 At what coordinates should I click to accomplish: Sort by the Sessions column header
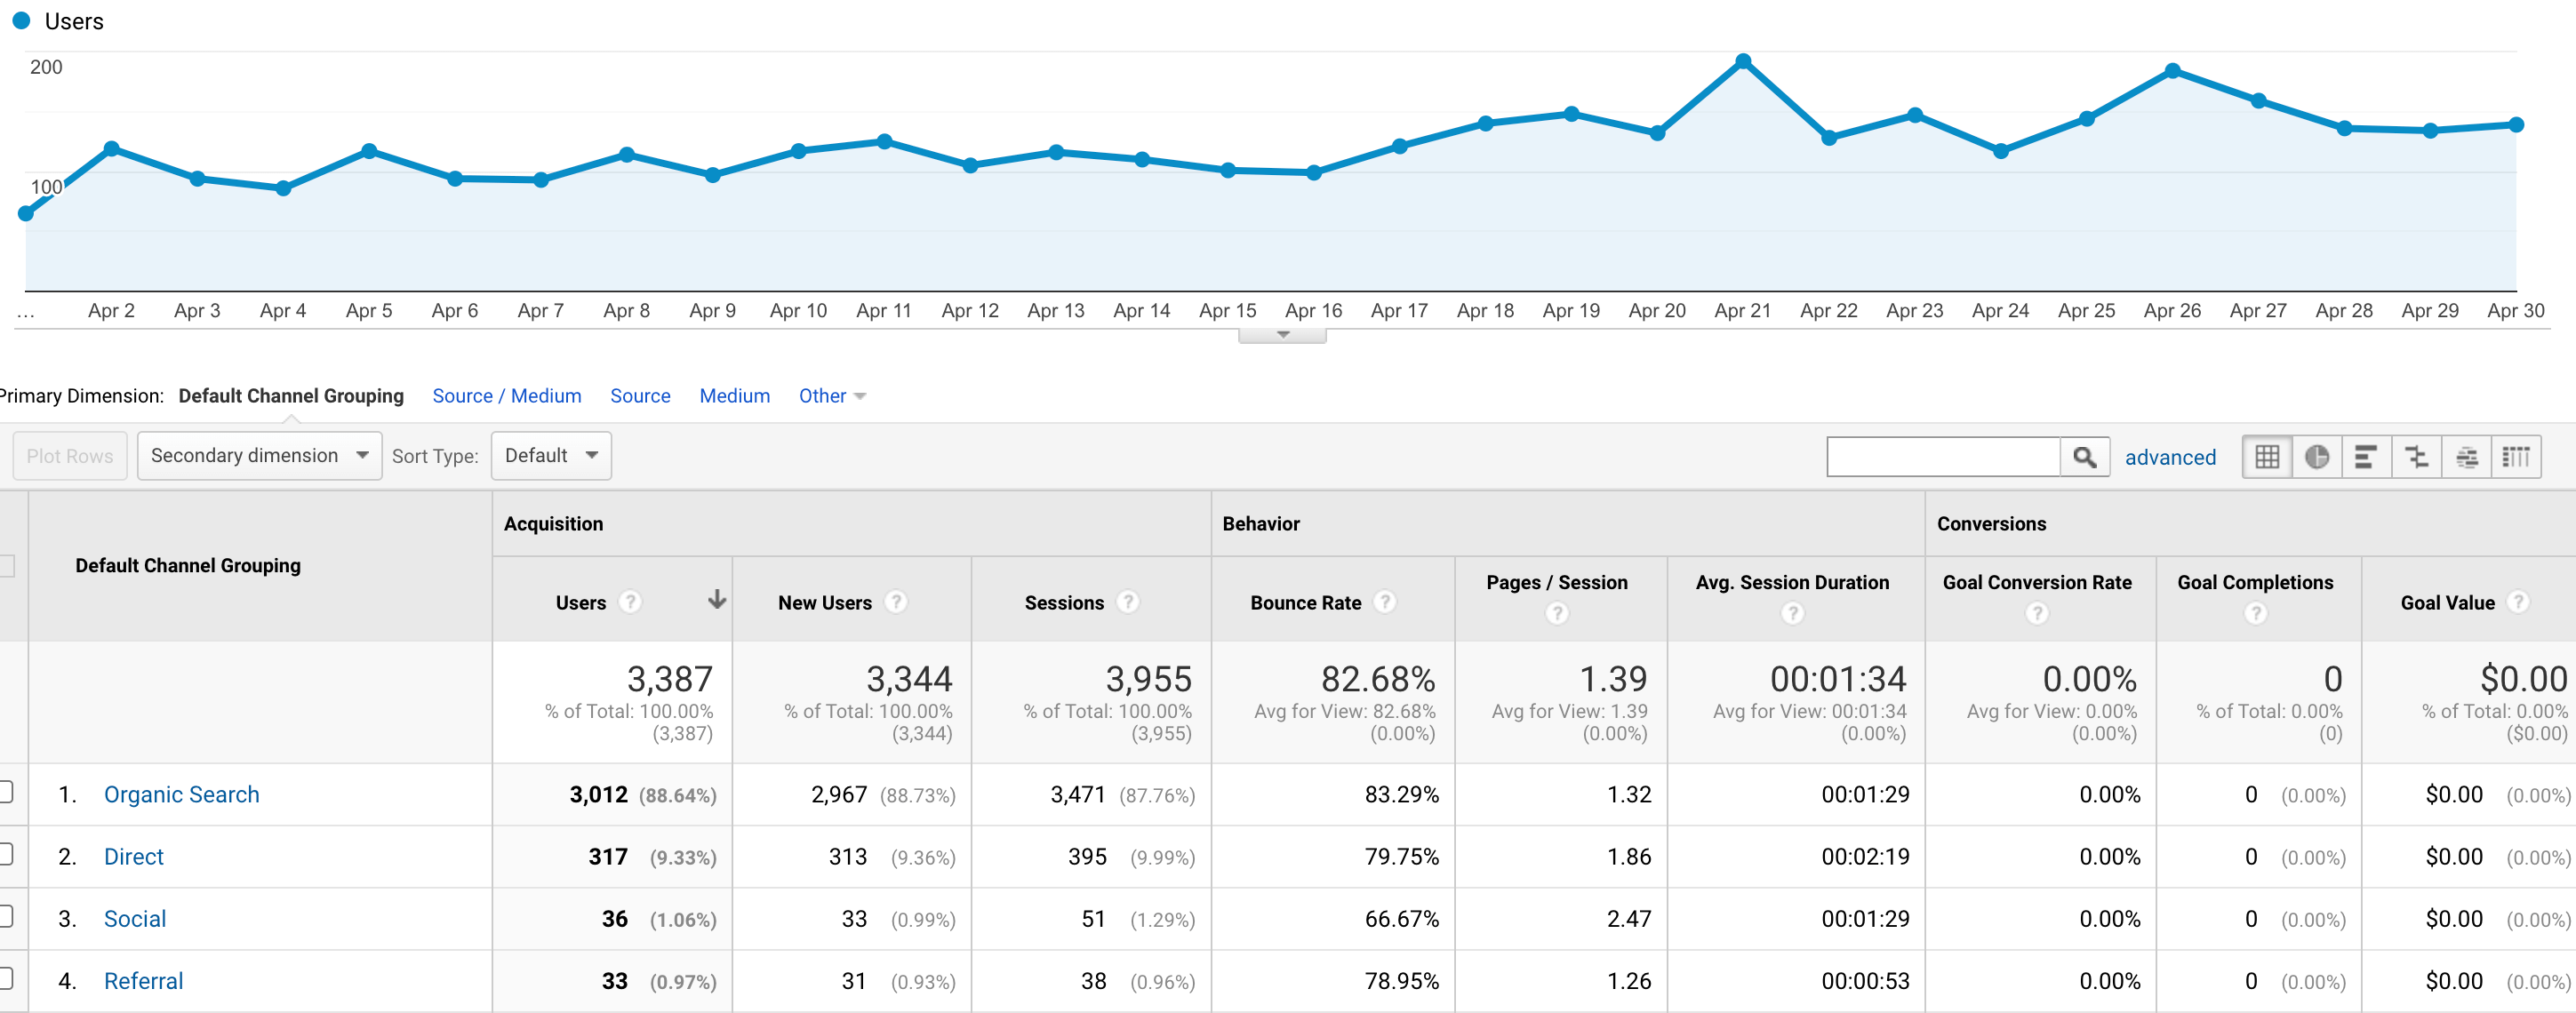coord(1064,603)
